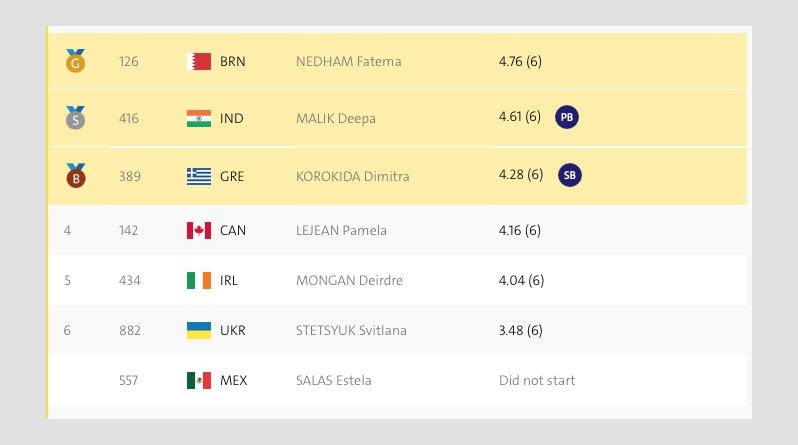798x445 pixels.
Task: Click the Canada flag icon
Action: point(199,230)
